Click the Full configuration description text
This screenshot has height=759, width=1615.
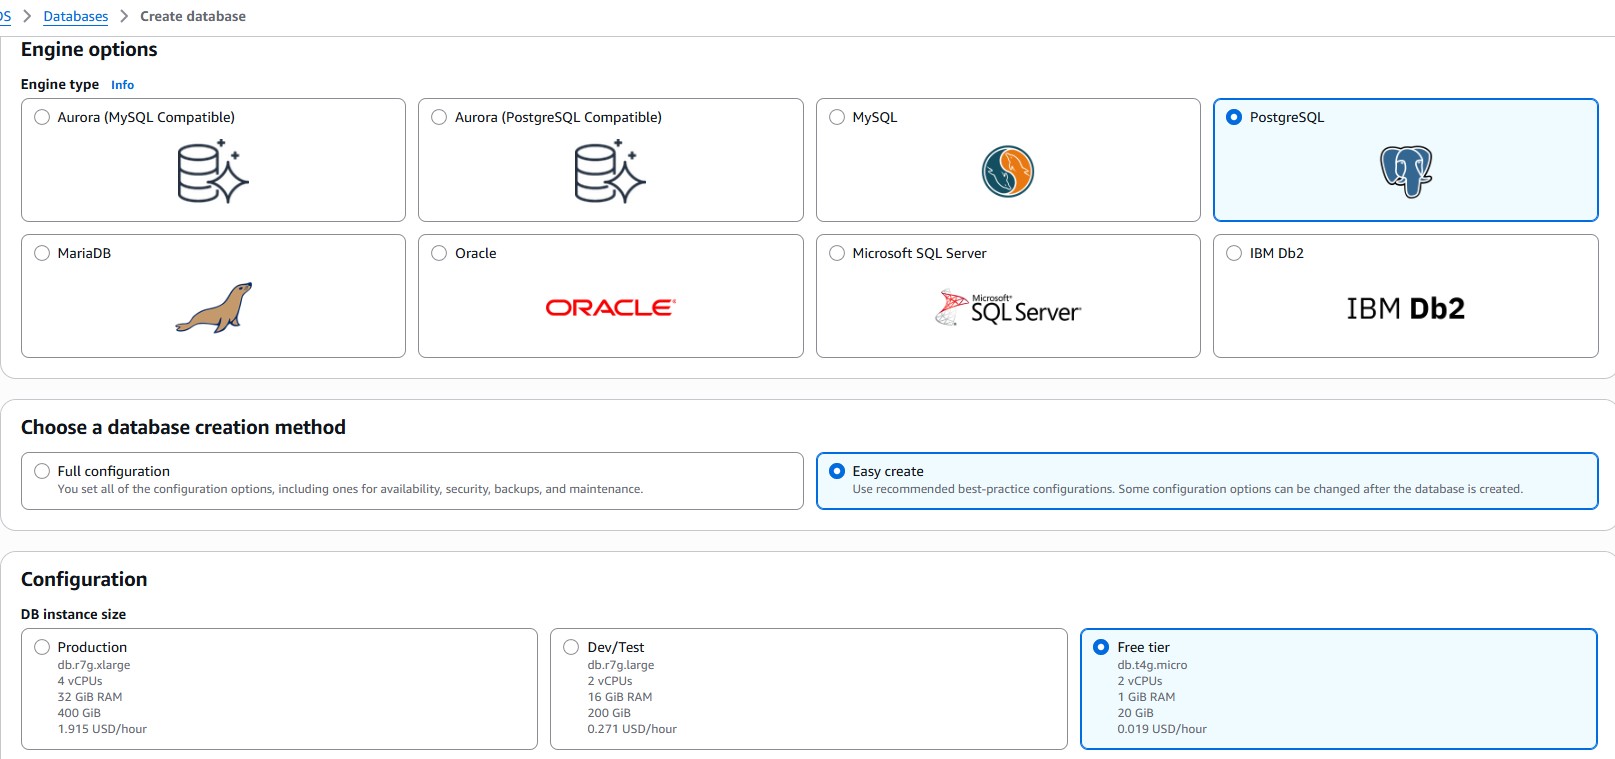(x=350, y=489)
